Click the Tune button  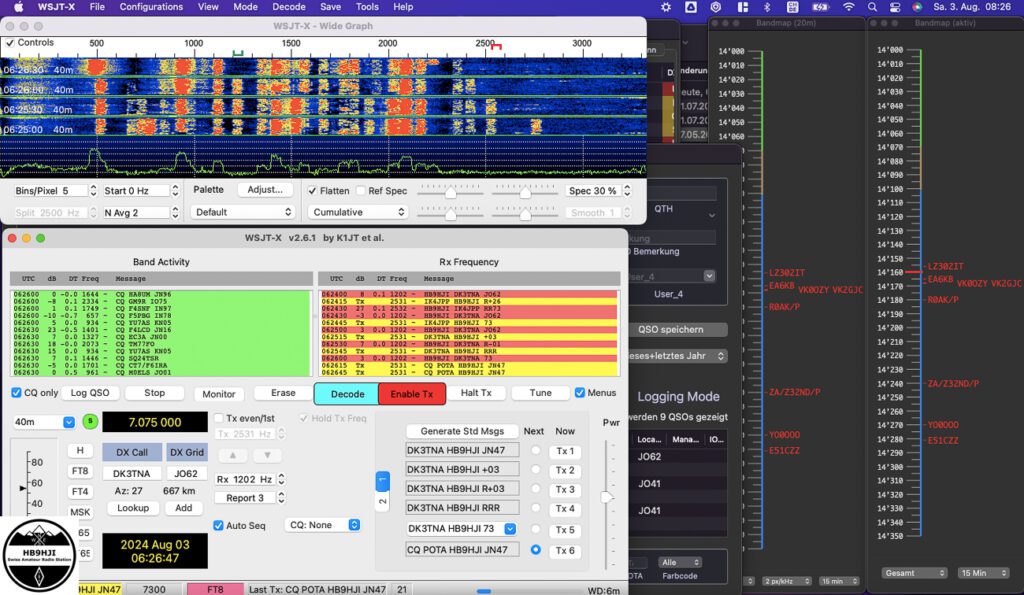click(541, 393)
